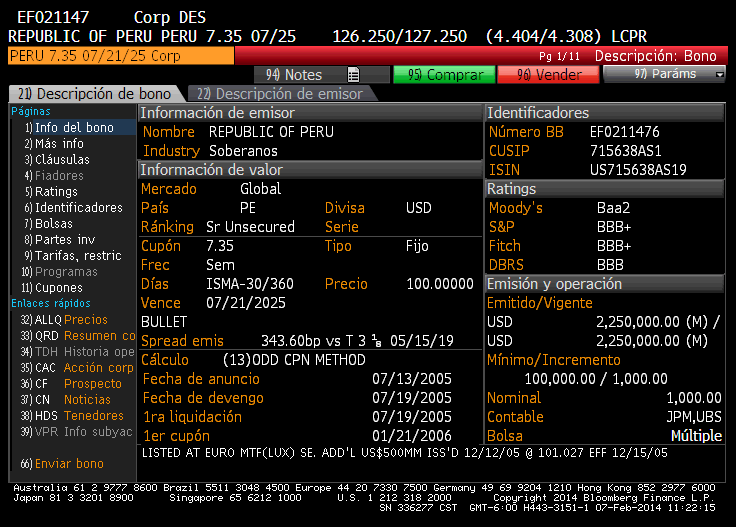
Task: Select Cupones in the pages list
Action: (x=59, y=288)
